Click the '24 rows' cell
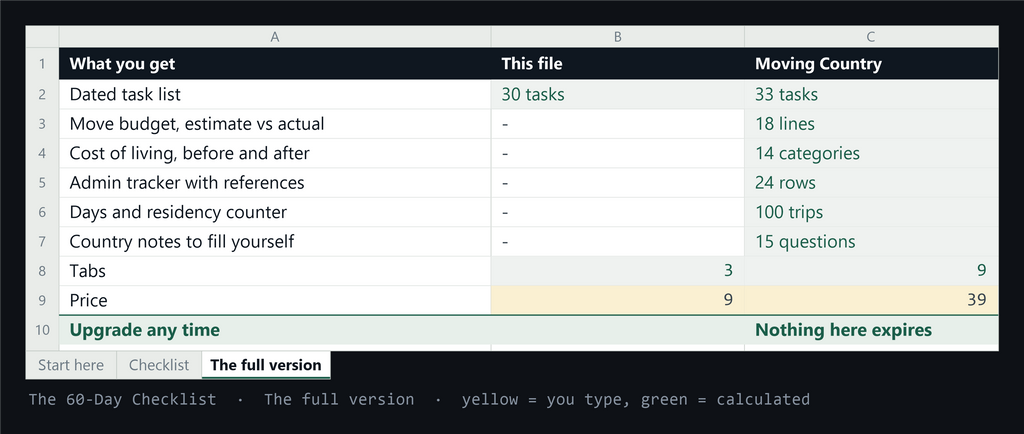 (871, 183)
